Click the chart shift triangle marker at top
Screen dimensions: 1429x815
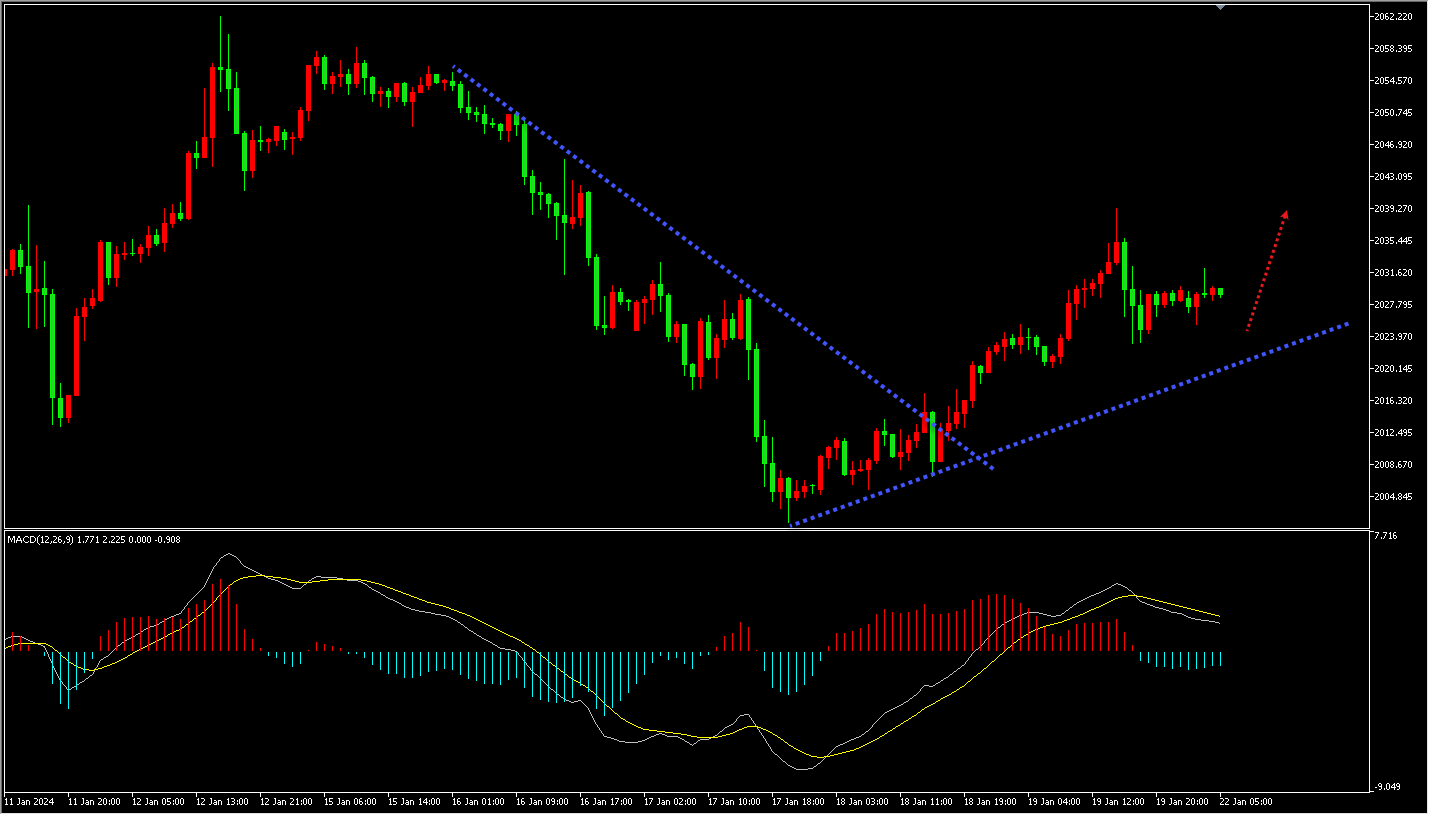click(x=1220, y=7)
